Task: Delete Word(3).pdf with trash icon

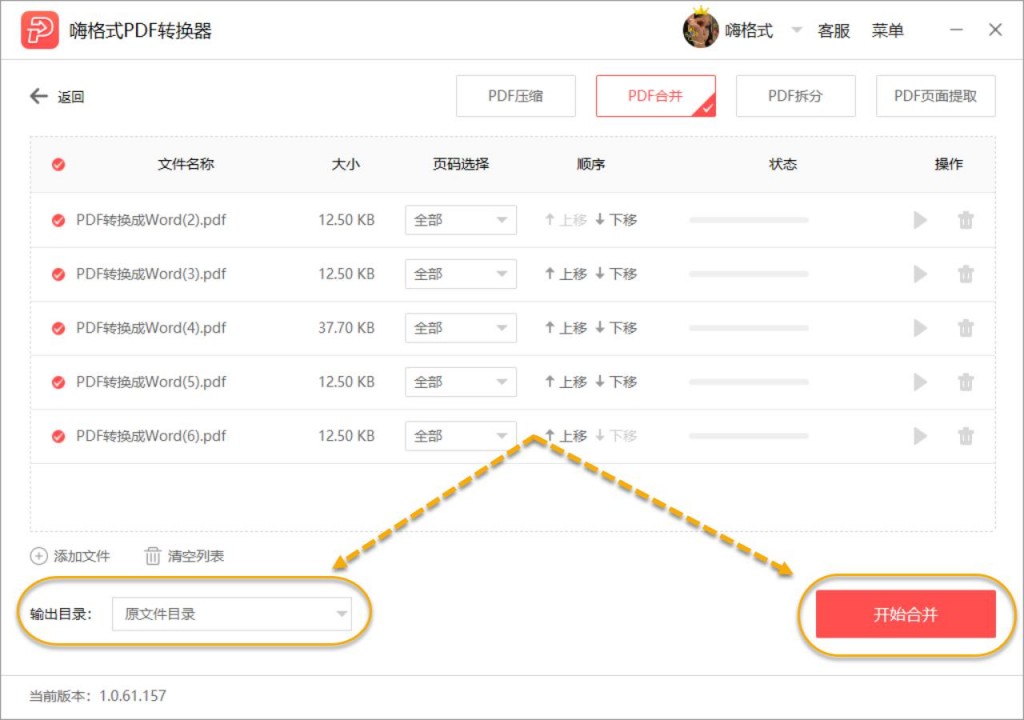Action: click(966, 274)
